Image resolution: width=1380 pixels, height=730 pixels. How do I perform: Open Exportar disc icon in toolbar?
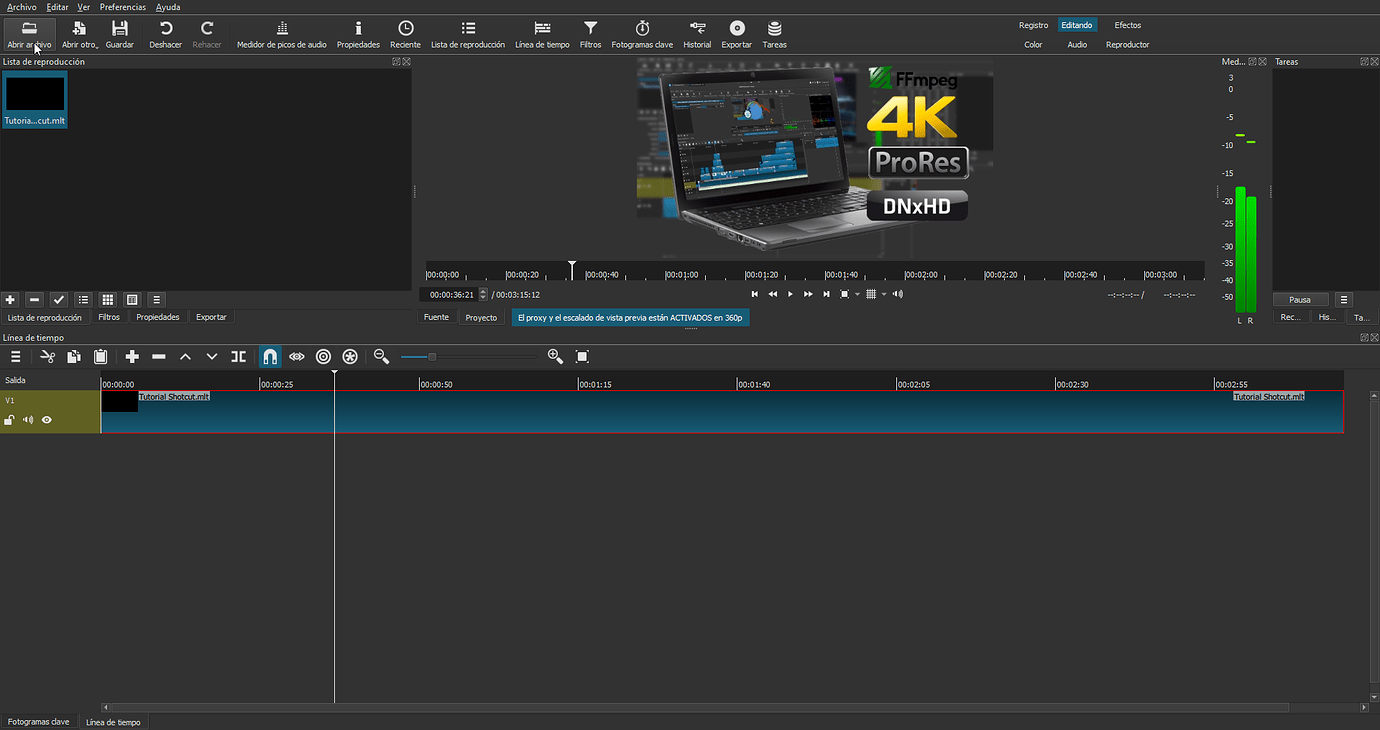[737, 34]
